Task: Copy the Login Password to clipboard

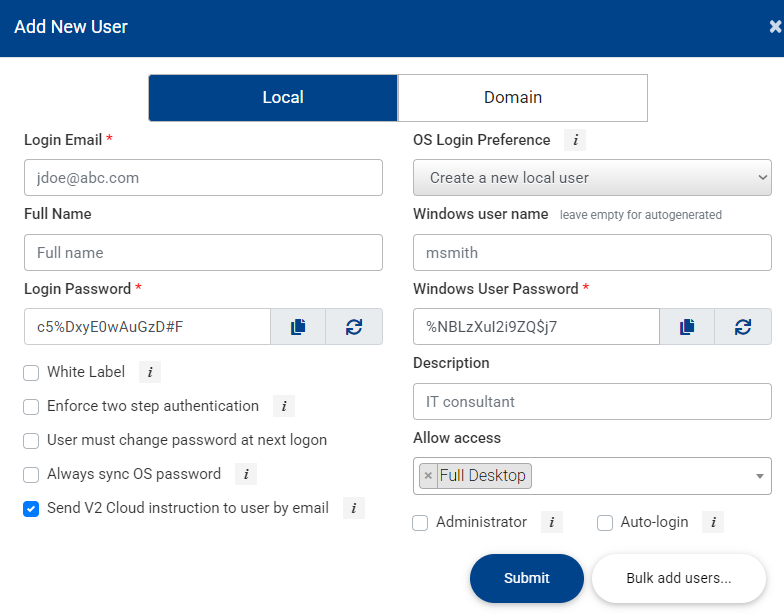Action: pyautogui.click(x=298, y=327)
